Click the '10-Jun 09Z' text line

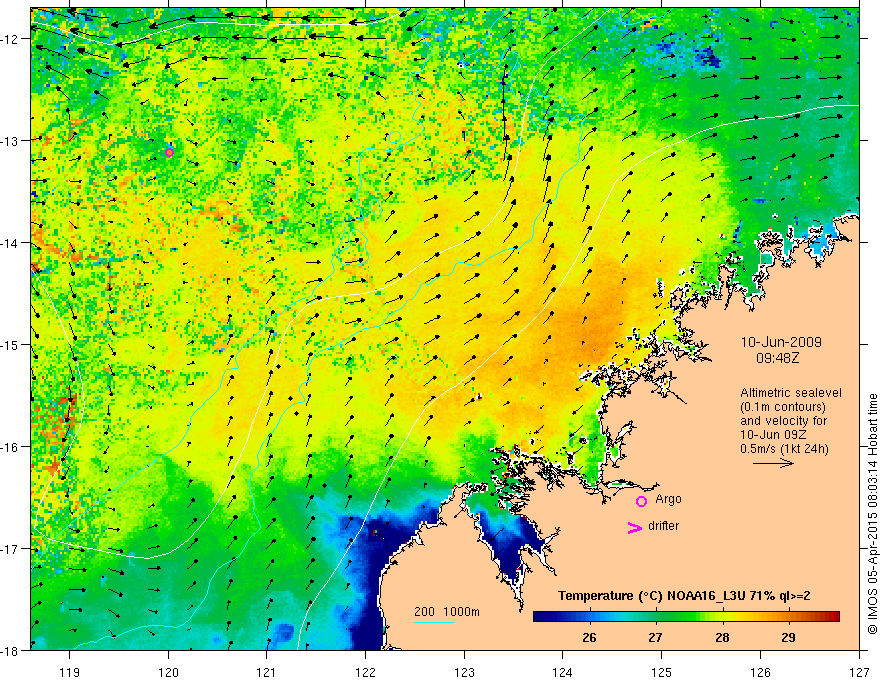771,434
